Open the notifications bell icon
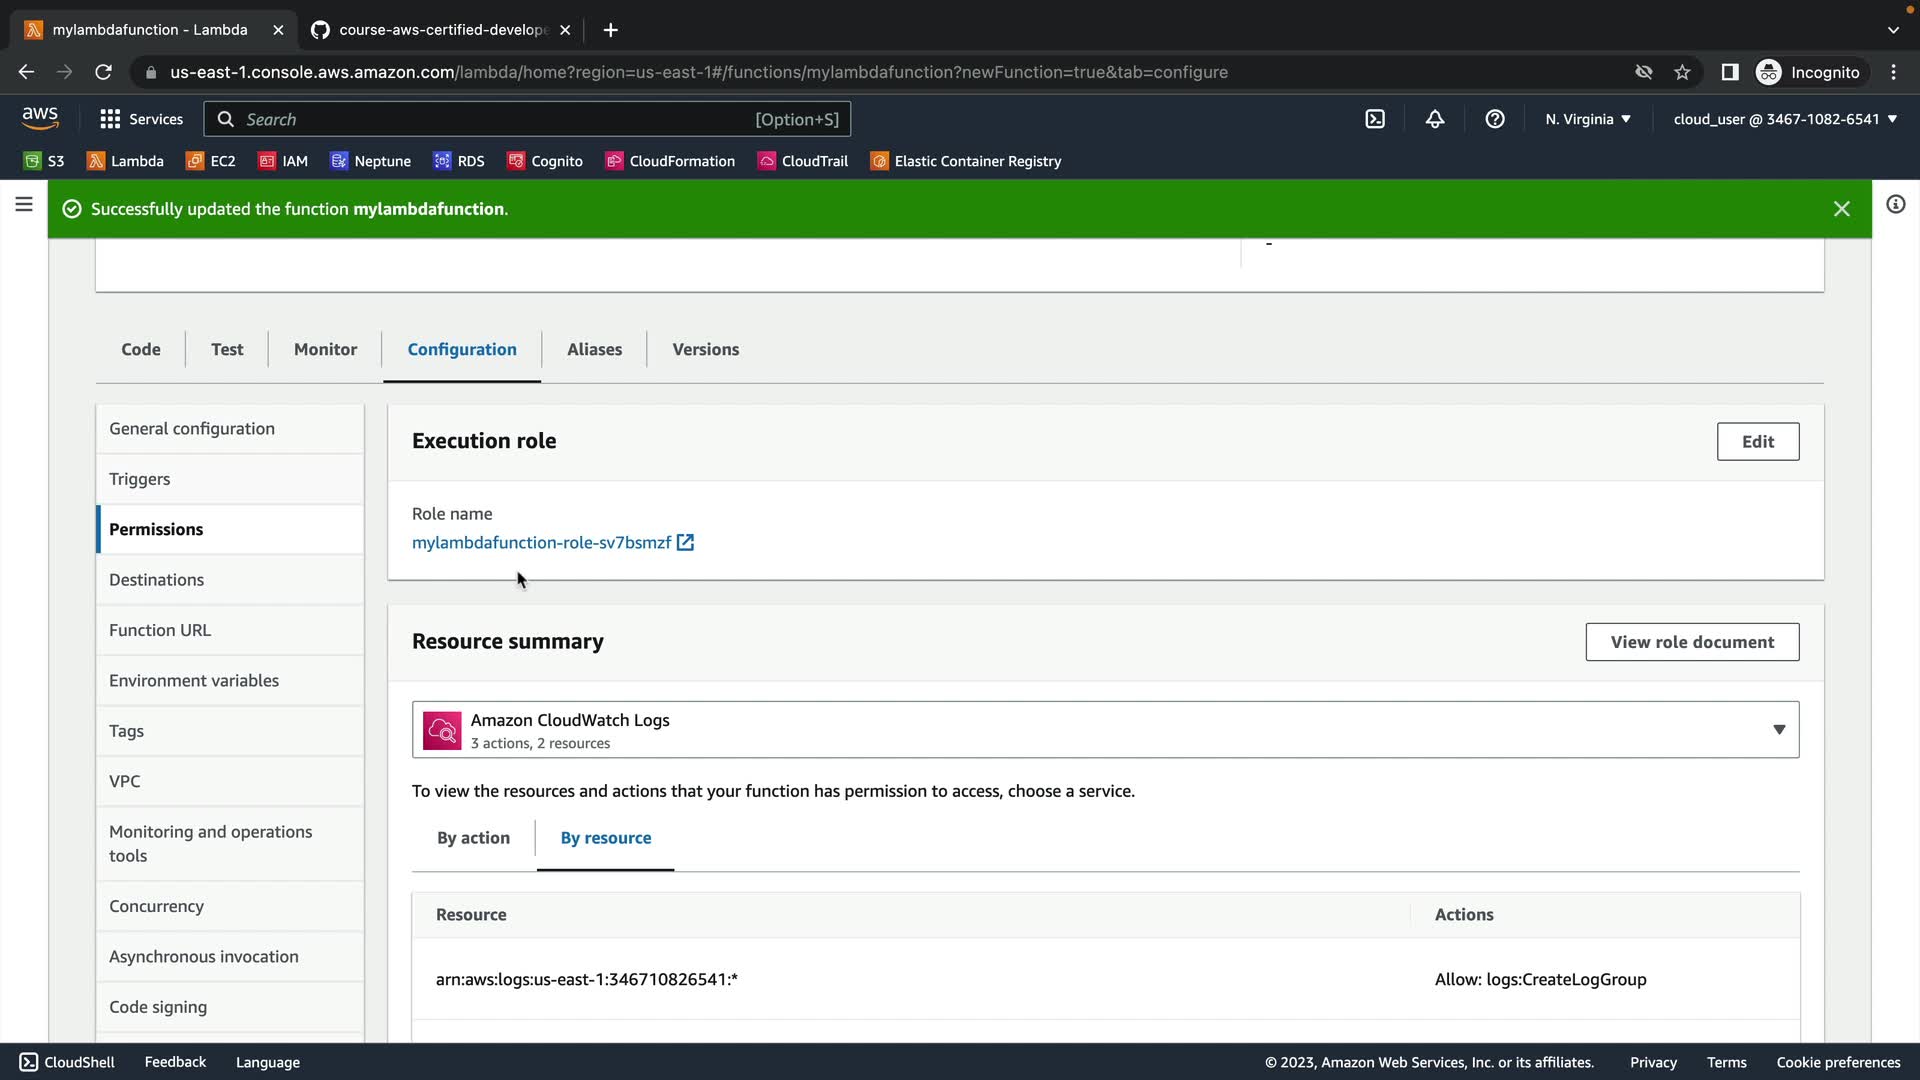 tap(1435, 119)
